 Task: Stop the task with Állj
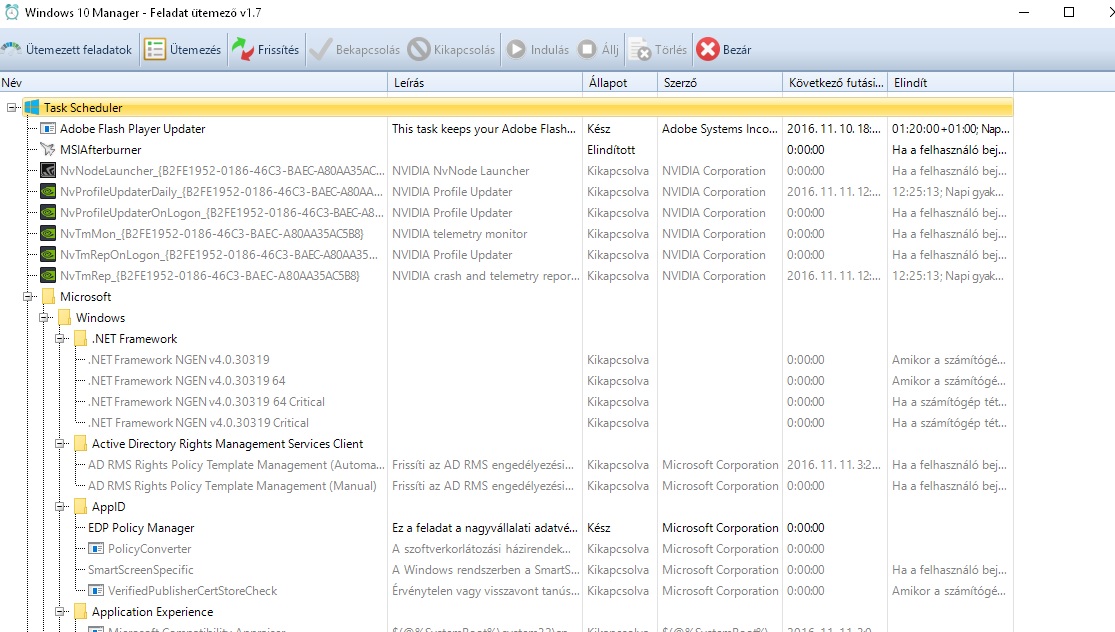point(598,50)
